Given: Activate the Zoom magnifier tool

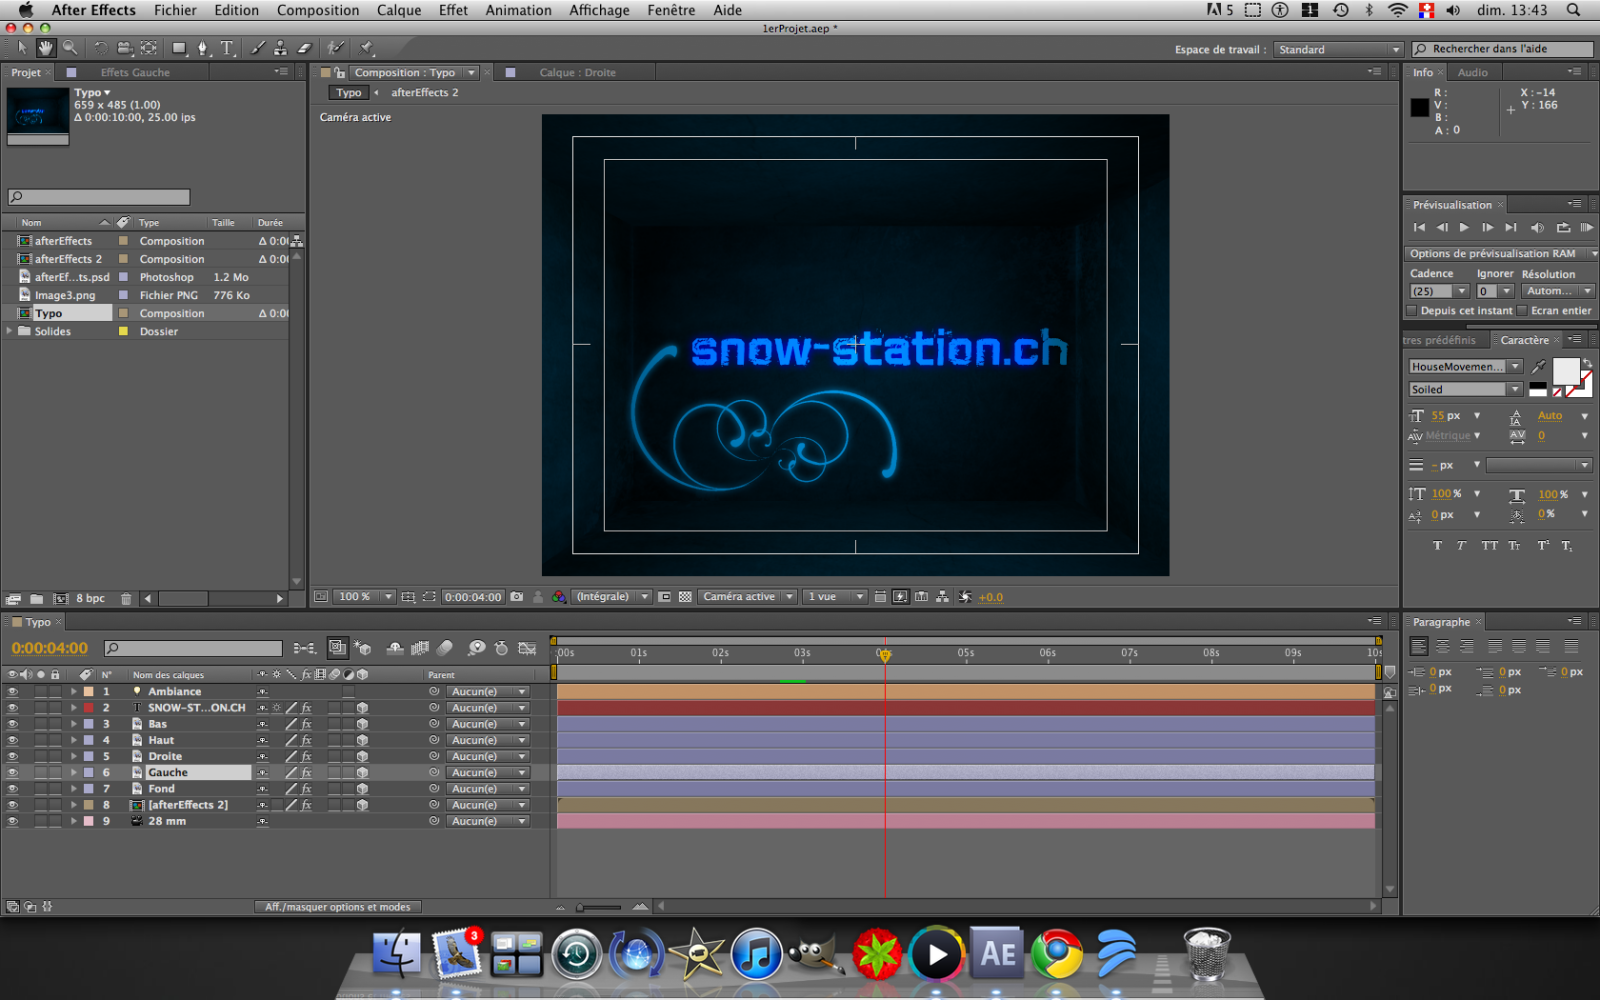Looking at the screenshot, I should 70,48.
